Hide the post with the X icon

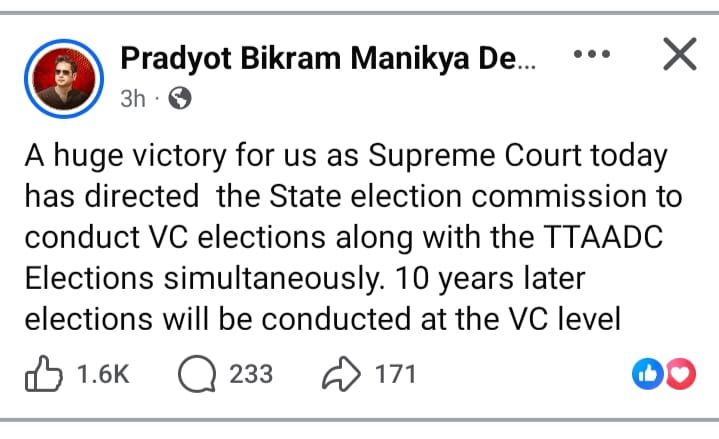click(679, 57)
